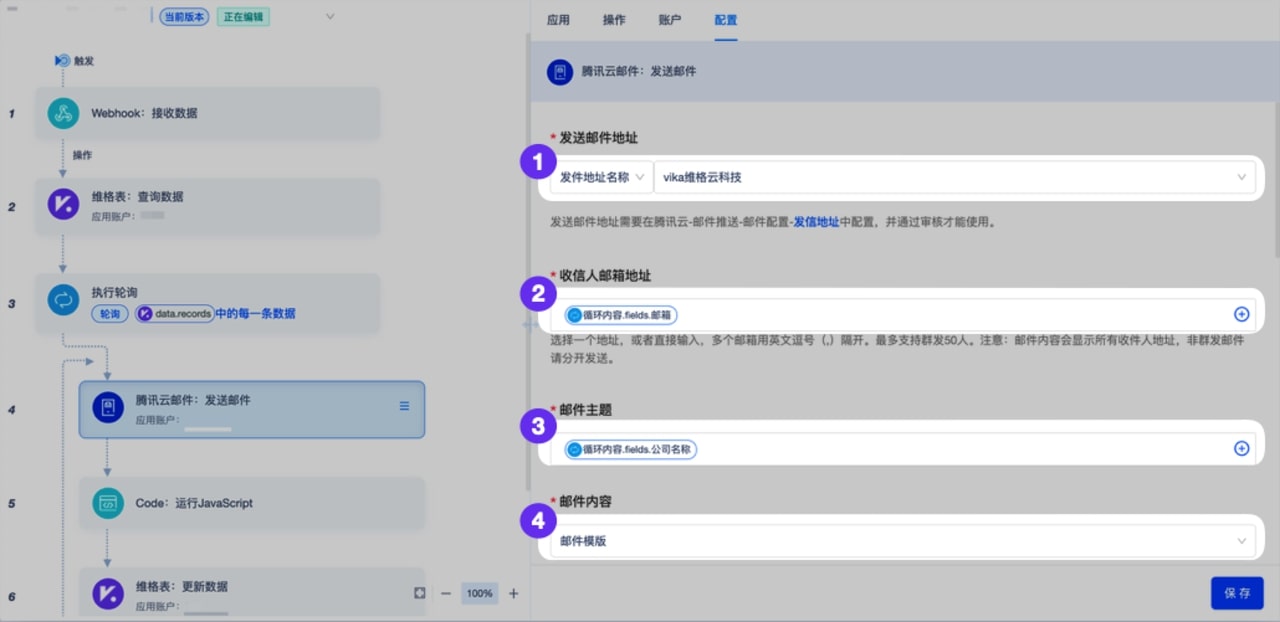Image resolution: width=1280 pixels, height=622 pixels.
Task: Select the Webhook node icon
Action: tap(62, 113)
